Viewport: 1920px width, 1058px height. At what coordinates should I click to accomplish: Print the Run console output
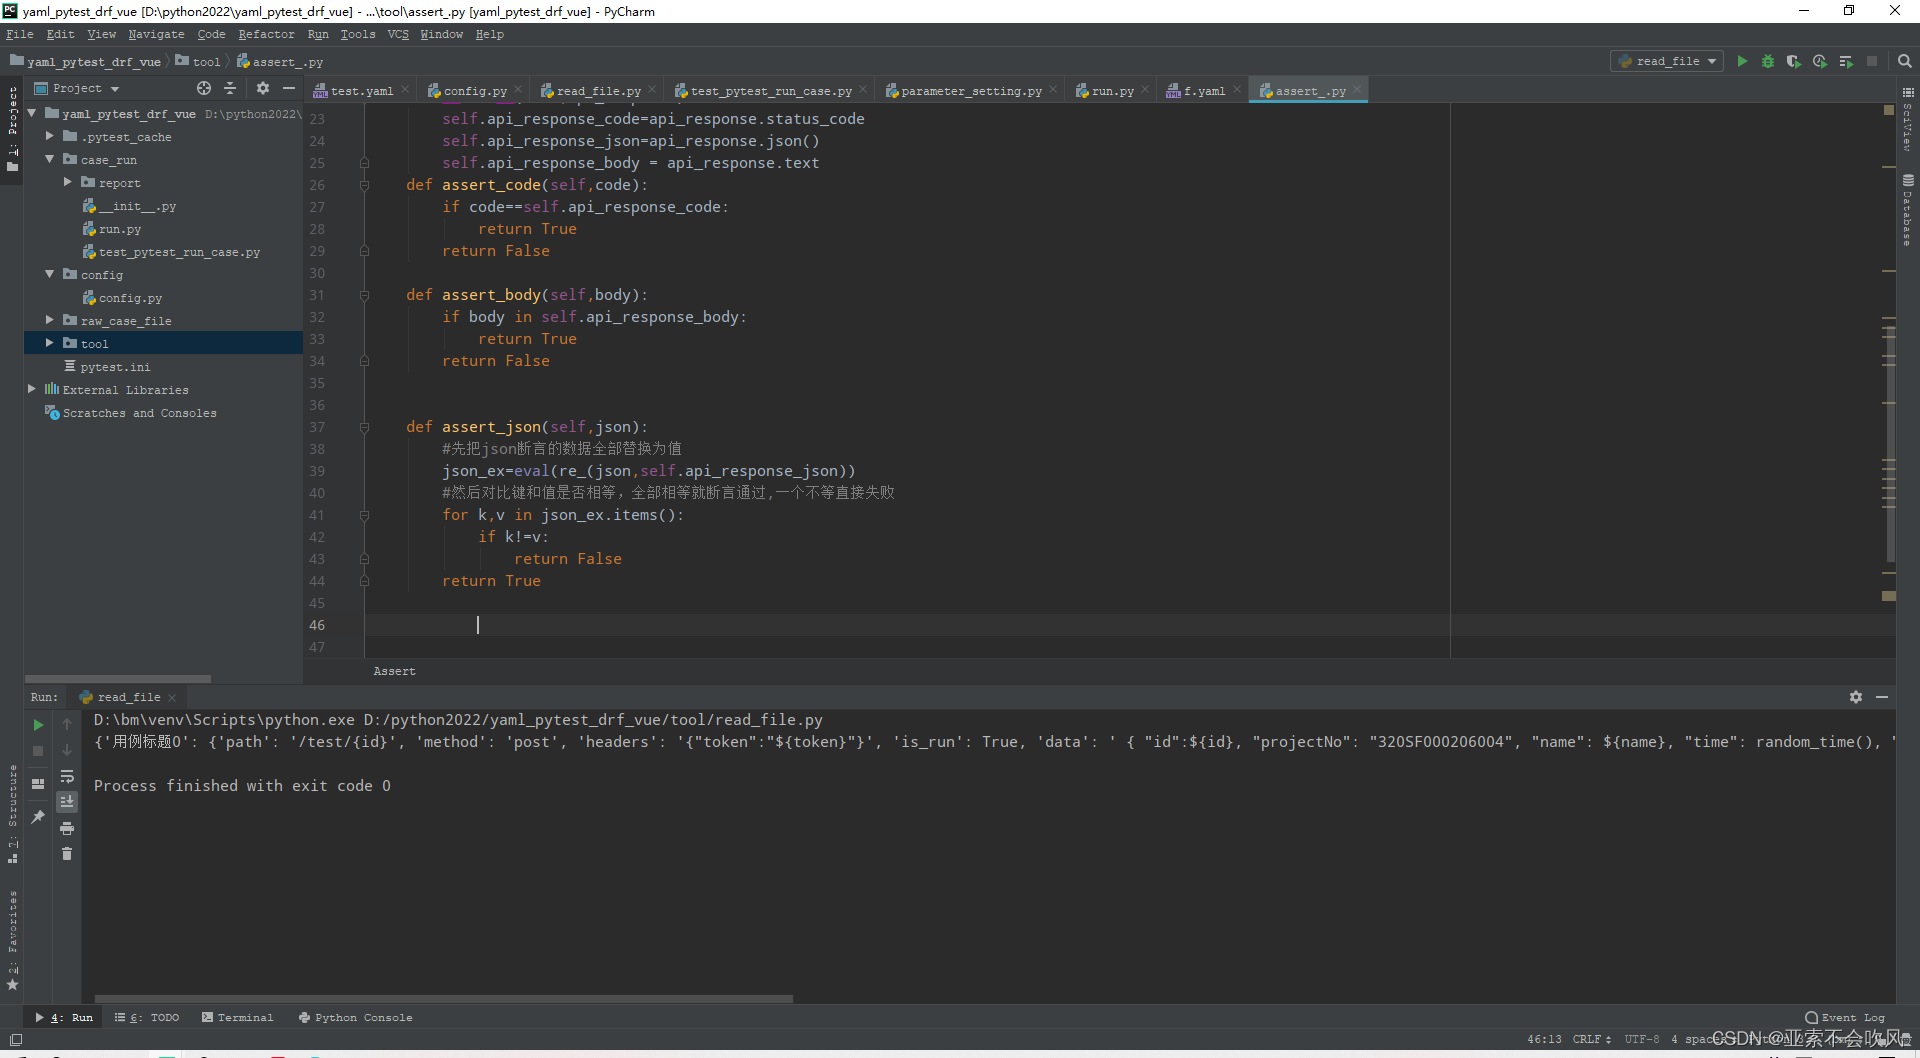[67, 828]
